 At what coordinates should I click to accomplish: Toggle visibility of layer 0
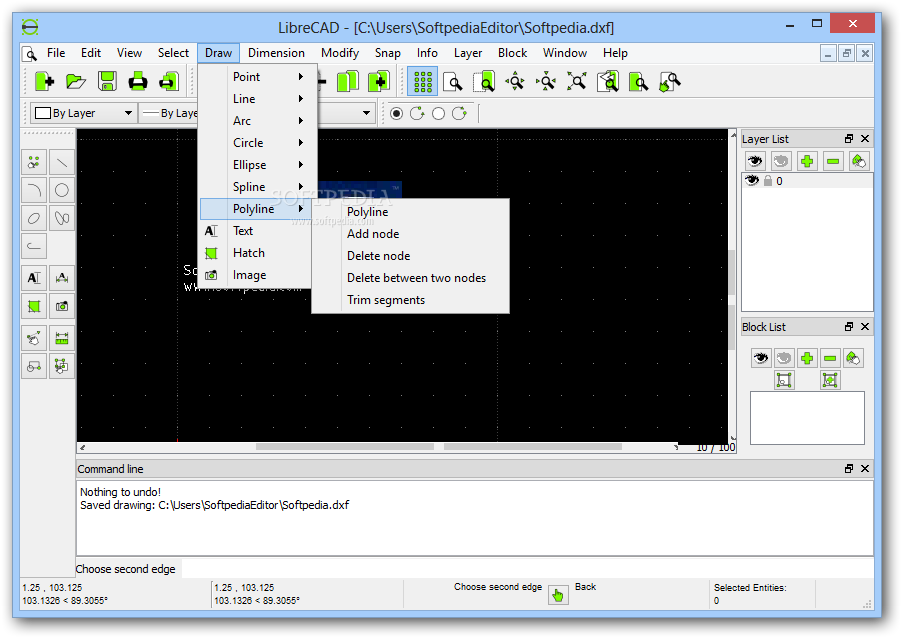(x=752, y=181)
